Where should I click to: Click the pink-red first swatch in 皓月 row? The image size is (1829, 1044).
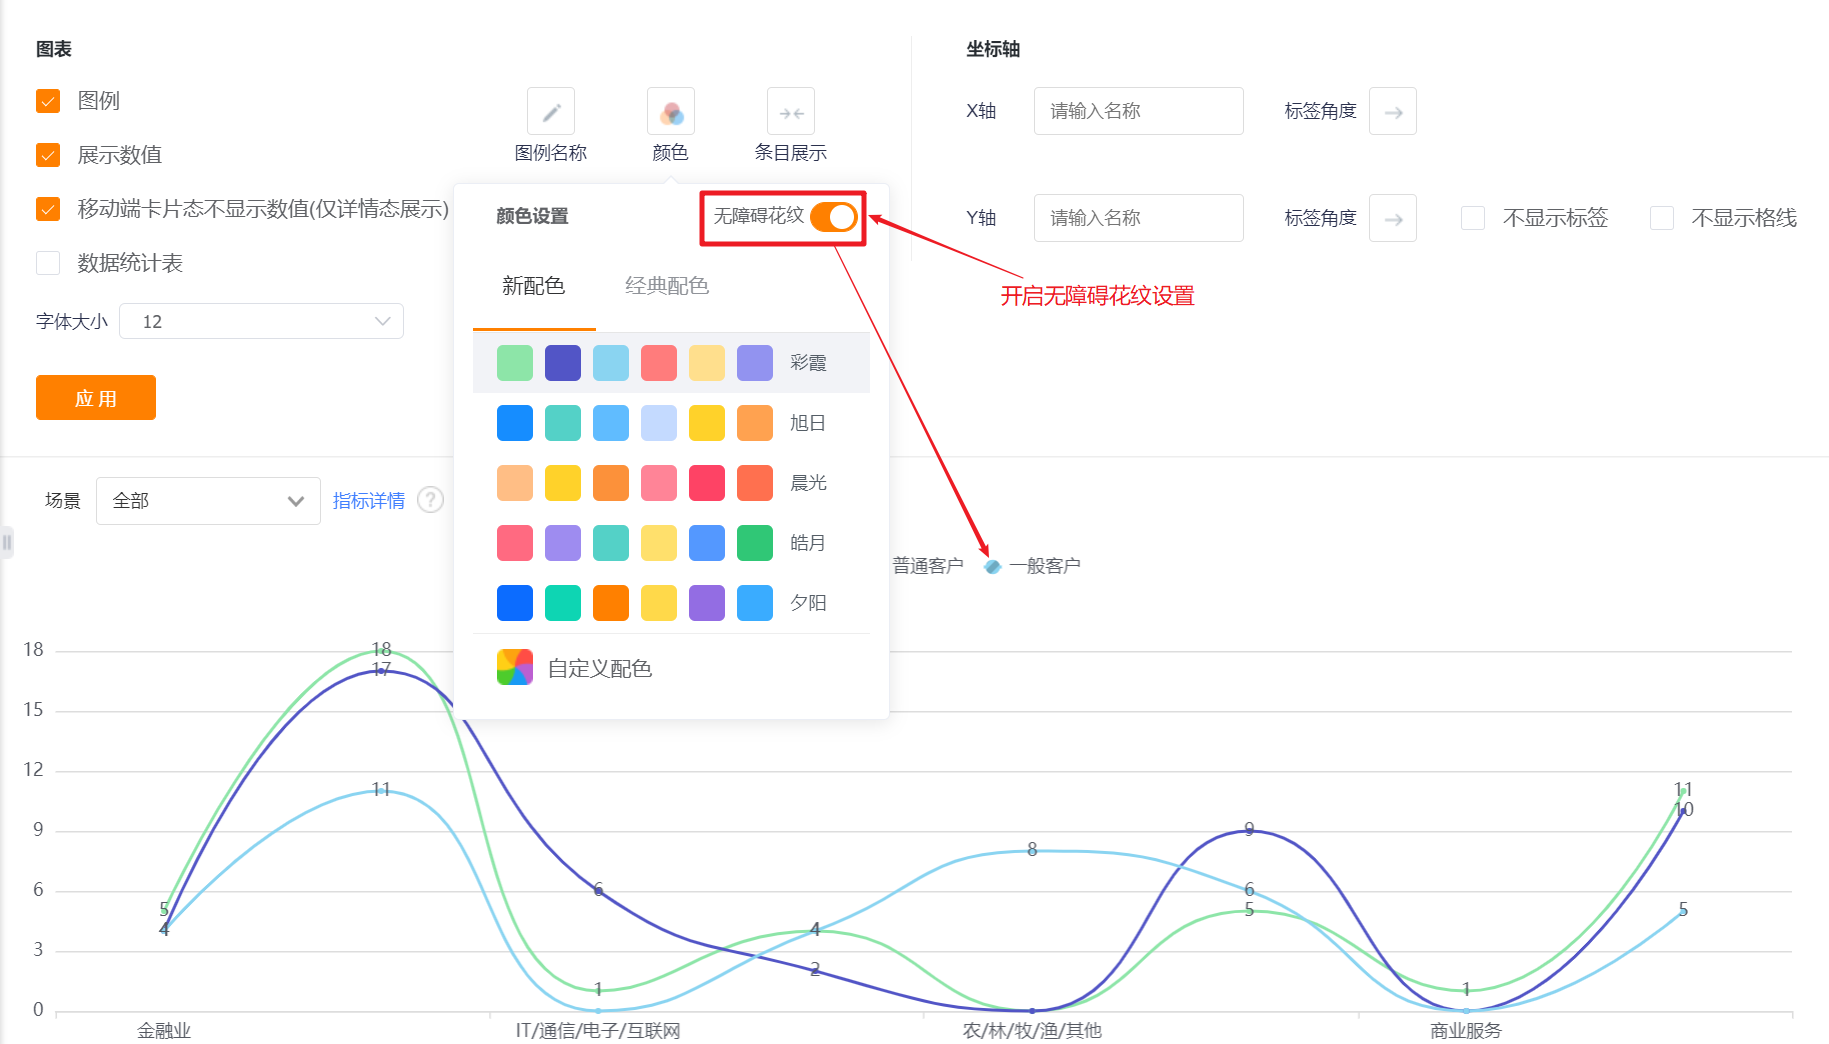[x=515, y=543]
